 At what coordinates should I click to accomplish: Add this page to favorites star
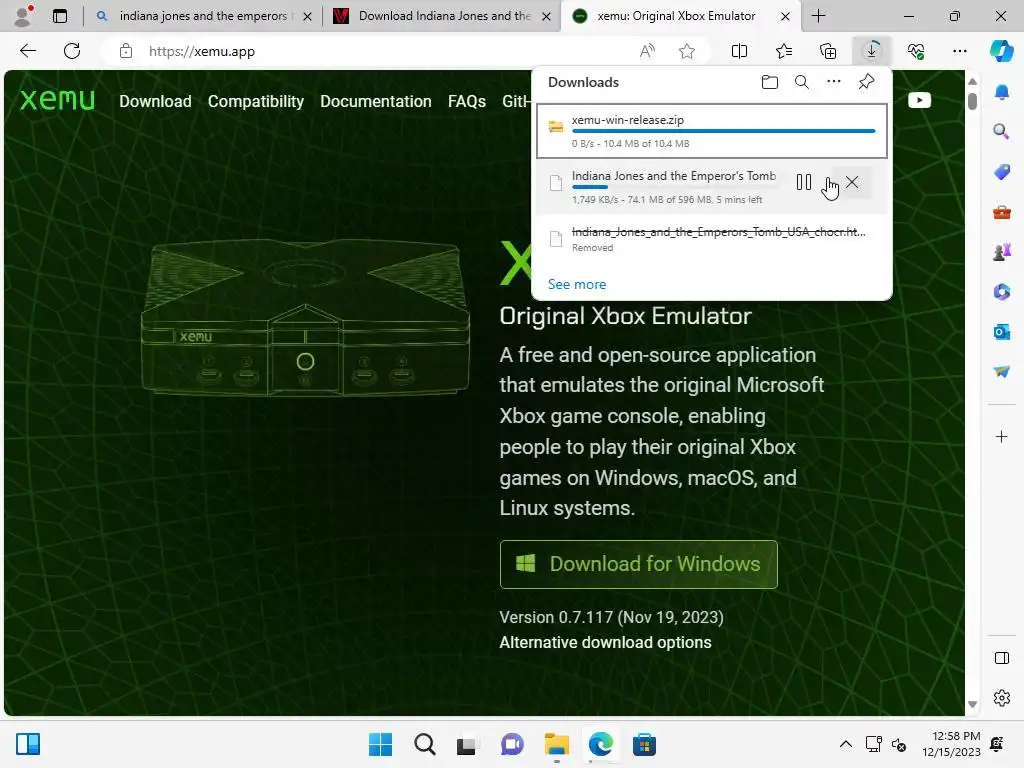pyautogui.click(x=686, y=51)
